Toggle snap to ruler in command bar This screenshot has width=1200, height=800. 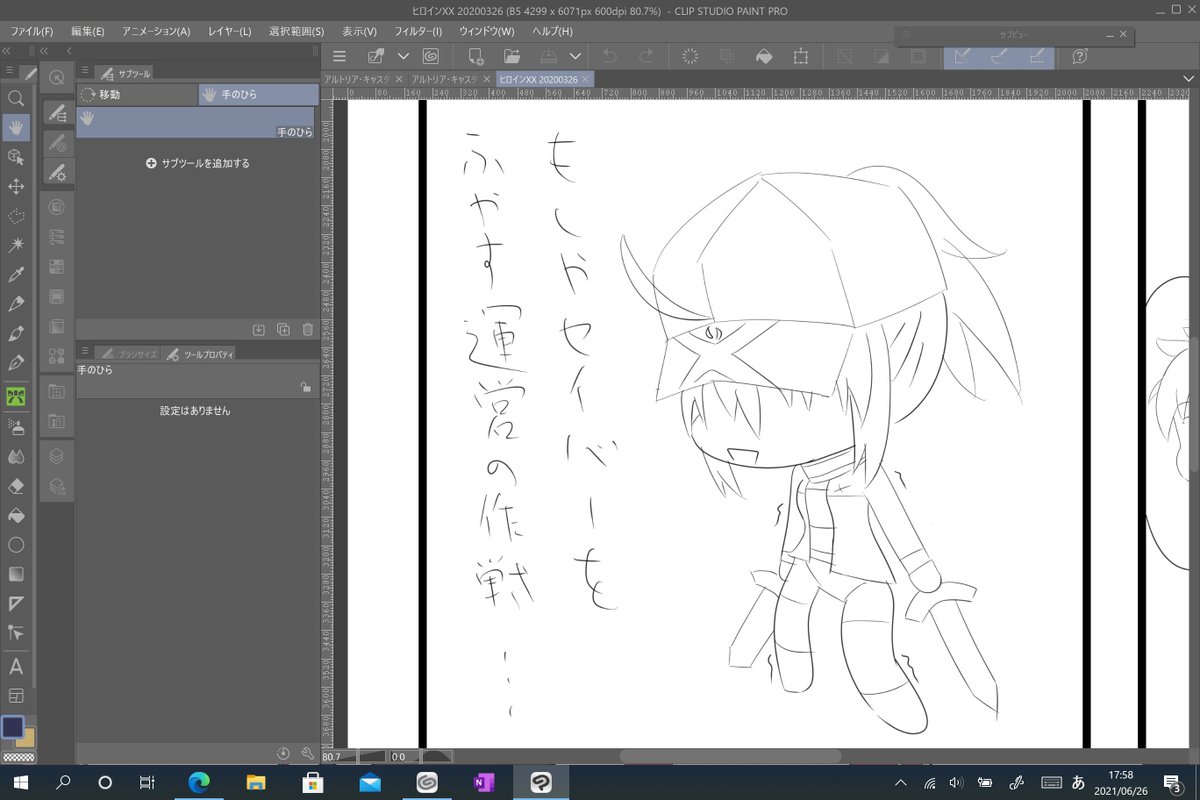tap(962, 56)
